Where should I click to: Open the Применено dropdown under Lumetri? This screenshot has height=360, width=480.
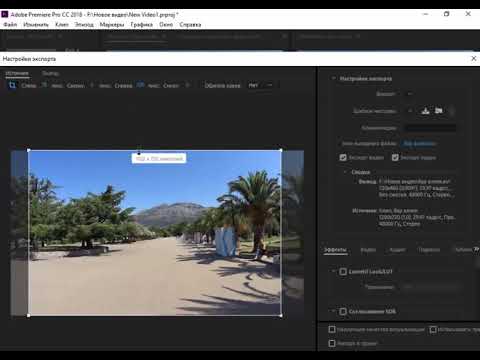pyautogui.click(x=432, y=286)
